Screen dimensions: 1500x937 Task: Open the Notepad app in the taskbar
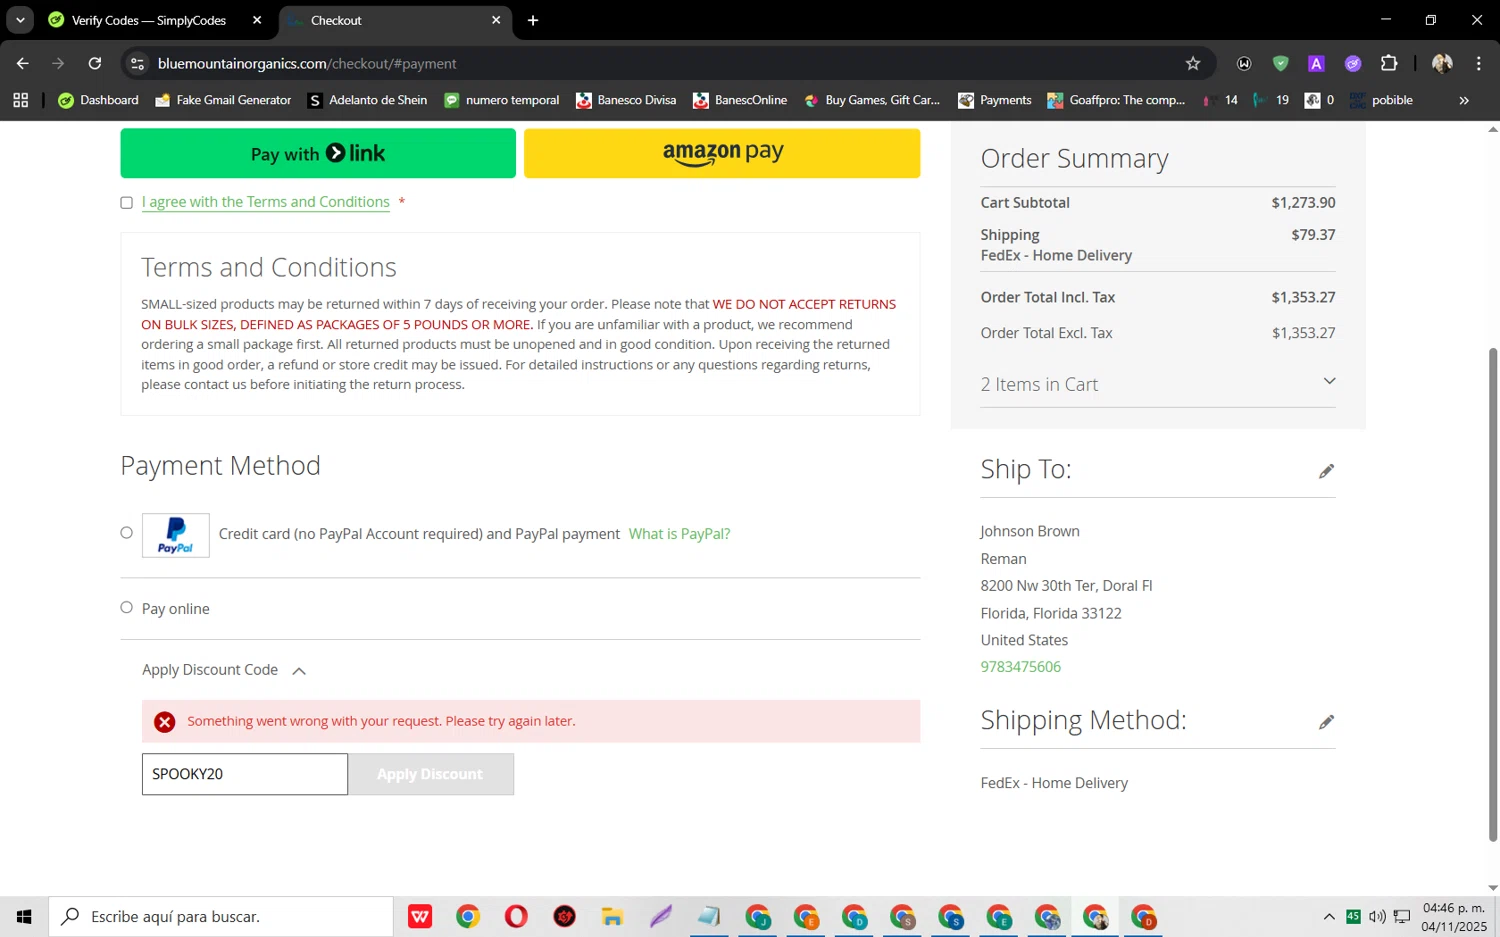(x=709, y=916)
